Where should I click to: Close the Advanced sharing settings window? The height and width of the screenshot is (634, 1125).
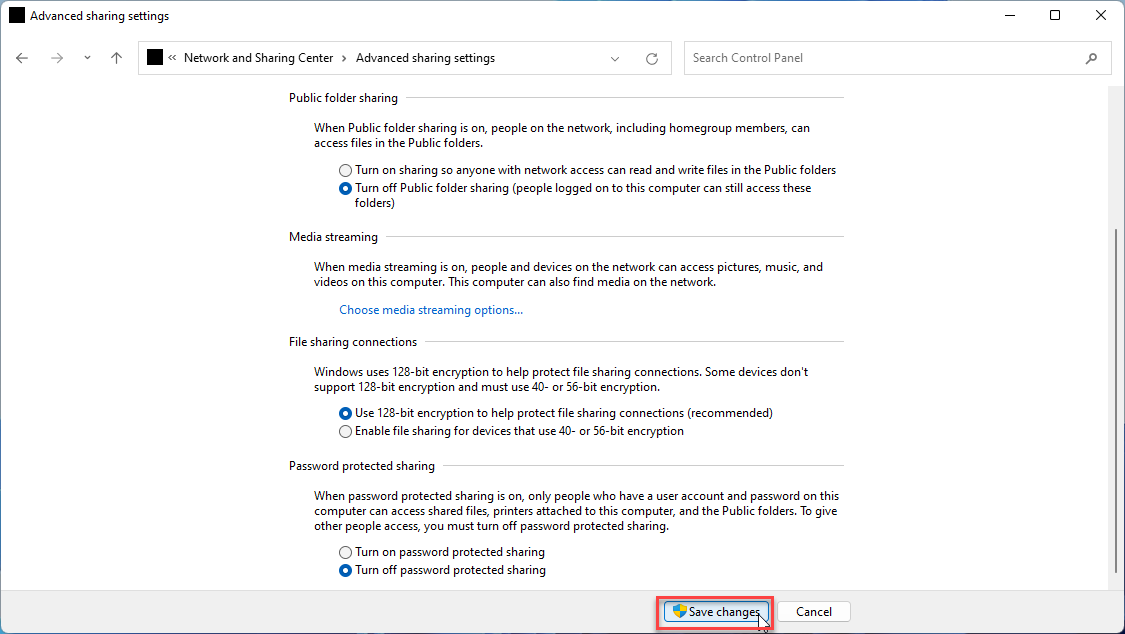(x=1101, y=15)
